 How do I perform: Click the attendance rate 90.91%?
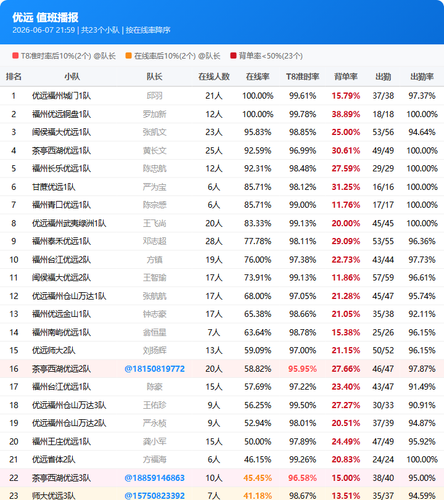(x=422, y=405)
